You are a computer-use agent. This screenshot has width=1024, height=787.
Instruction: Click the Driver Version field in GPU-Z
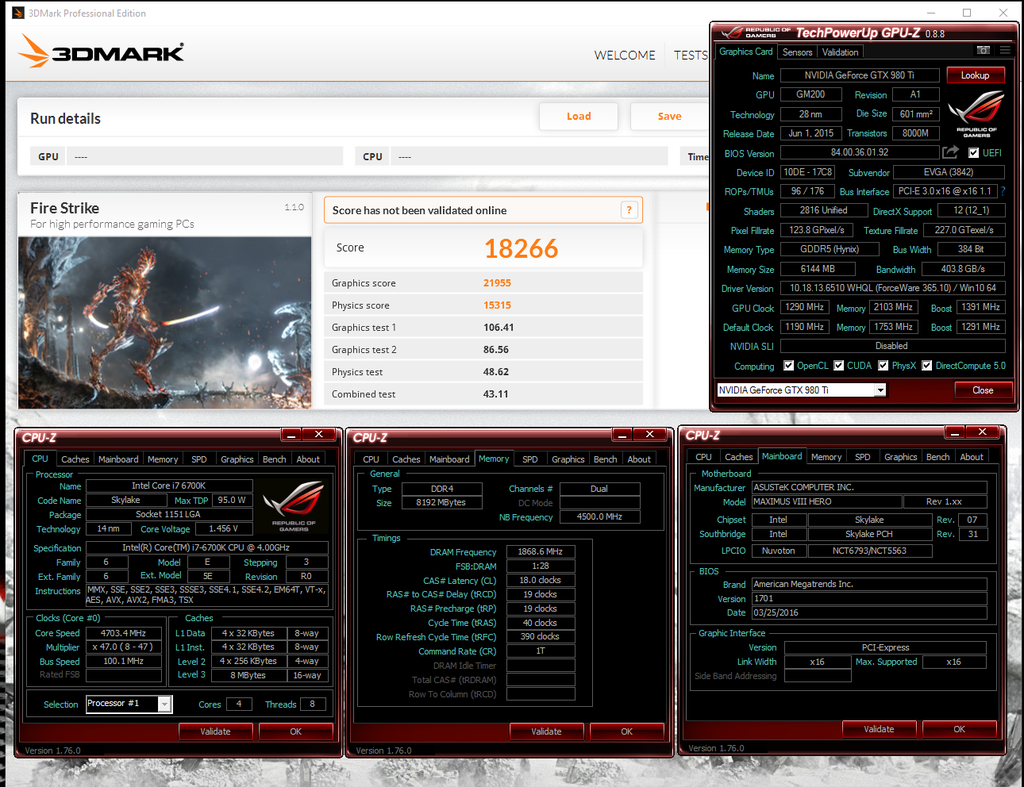point(892,288)
